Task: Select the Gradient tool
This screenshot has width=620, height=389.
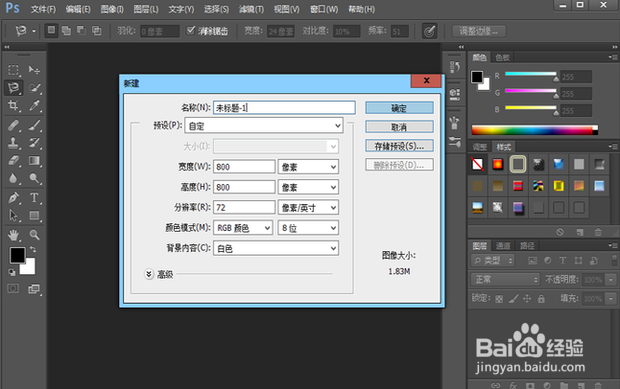Action: 34,161
